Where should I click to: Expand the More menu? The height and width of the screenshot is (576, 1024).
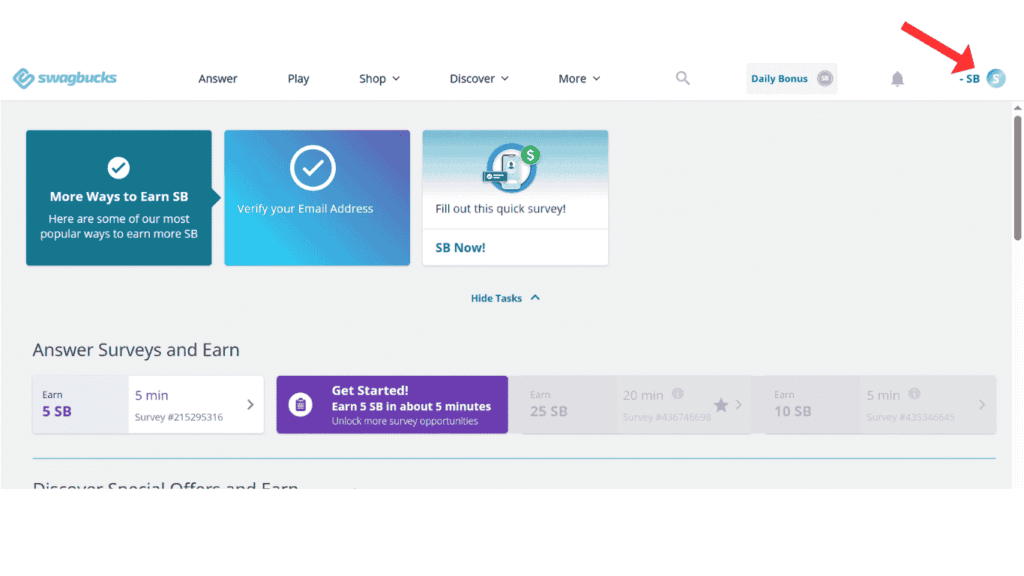click(x=579, y=78)
